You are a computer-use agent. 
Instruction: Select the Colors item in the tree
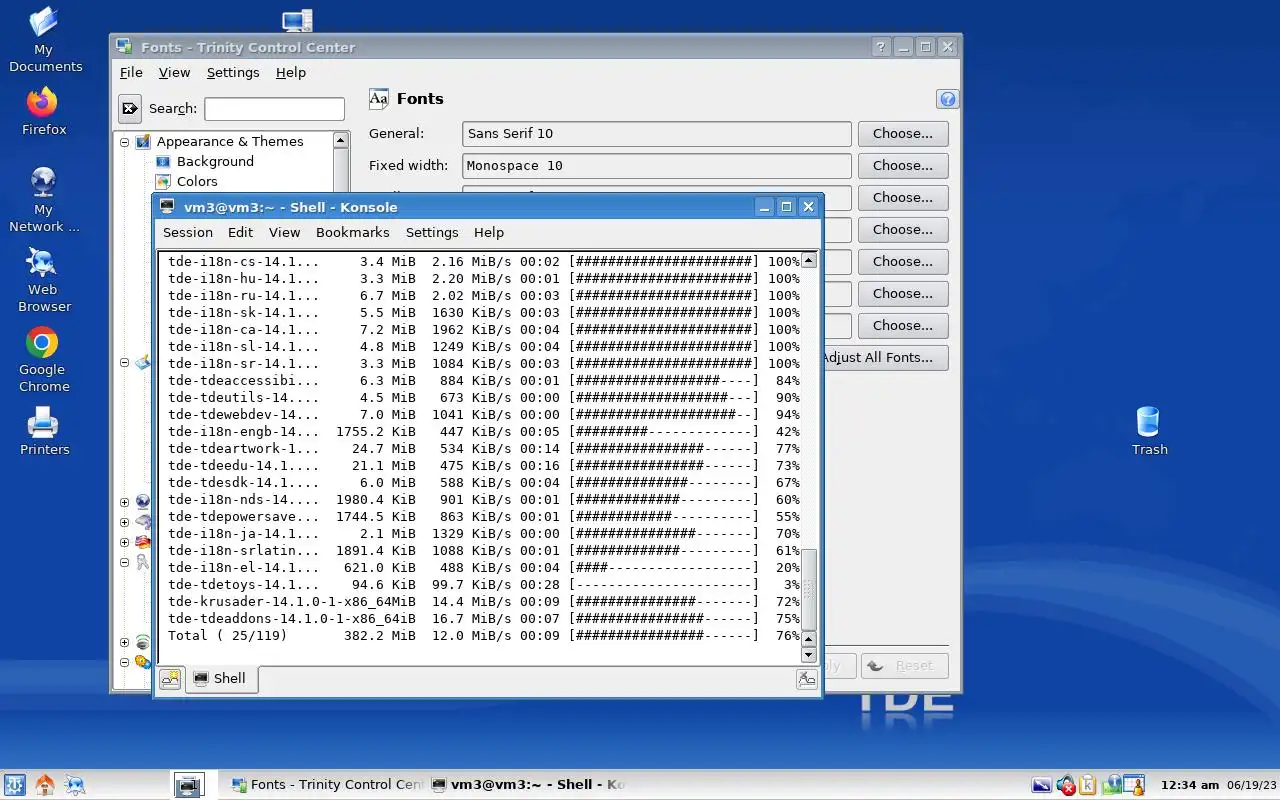tap(197, 181)
